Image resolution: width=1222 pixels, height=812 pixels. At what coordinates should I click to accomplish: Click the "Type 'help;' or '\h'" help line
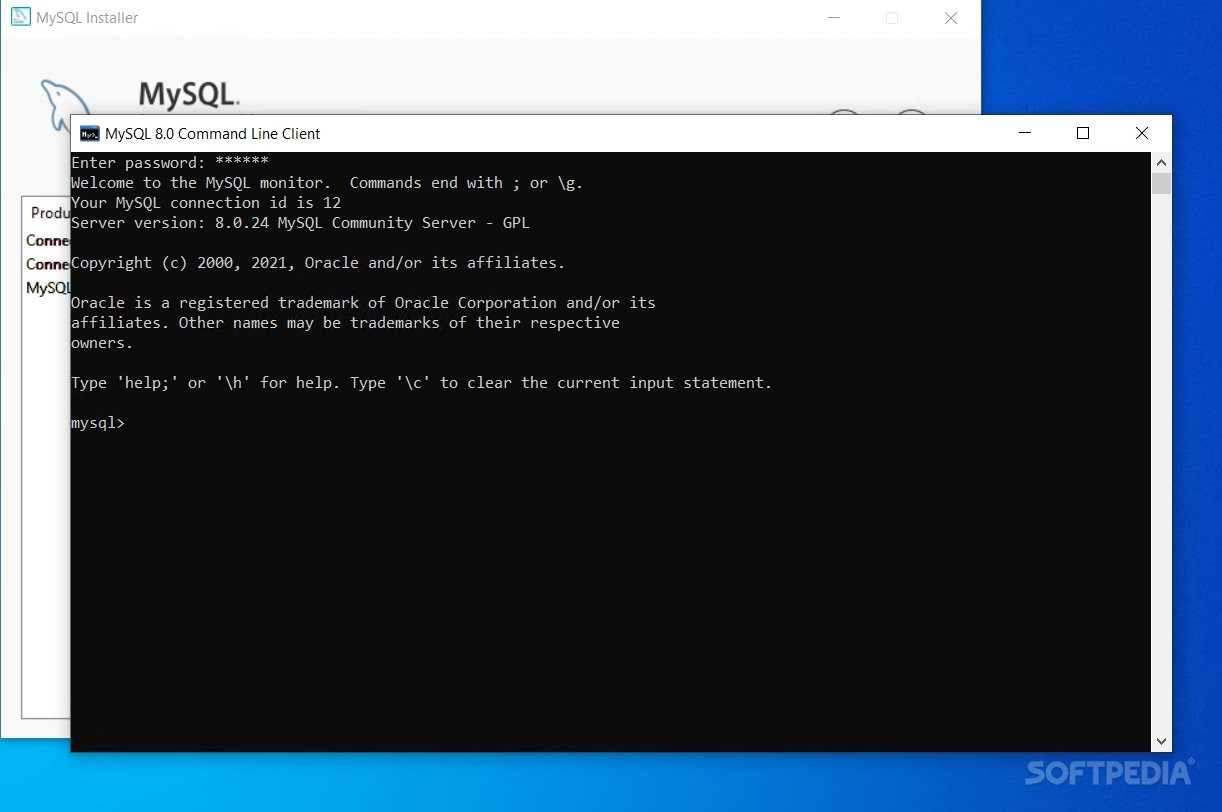pyautogui.click(x=421, y=382)
